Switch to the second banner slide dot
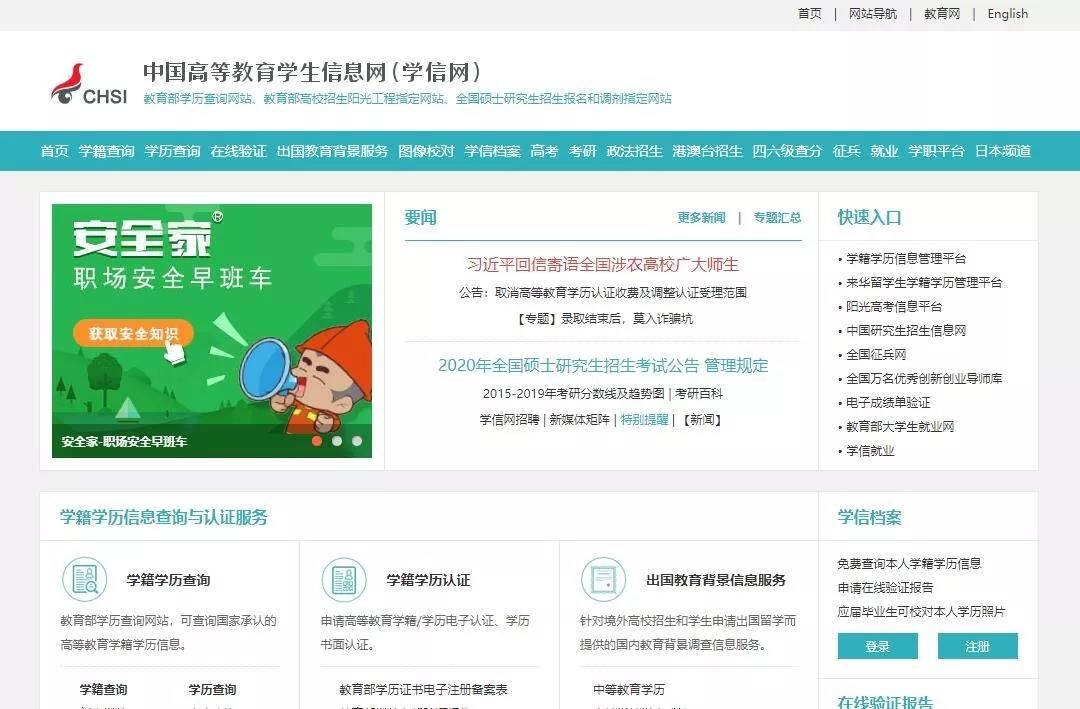 [x=337, y=440]
